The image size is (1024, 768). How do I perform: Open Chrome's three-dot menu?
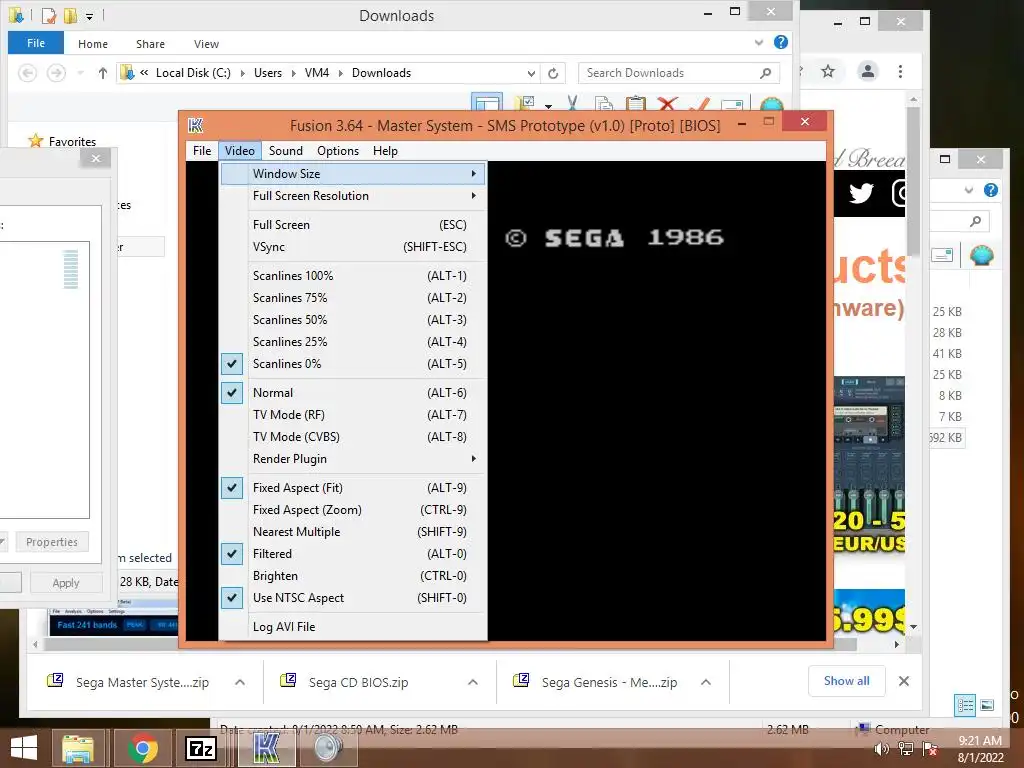point(901,71)
